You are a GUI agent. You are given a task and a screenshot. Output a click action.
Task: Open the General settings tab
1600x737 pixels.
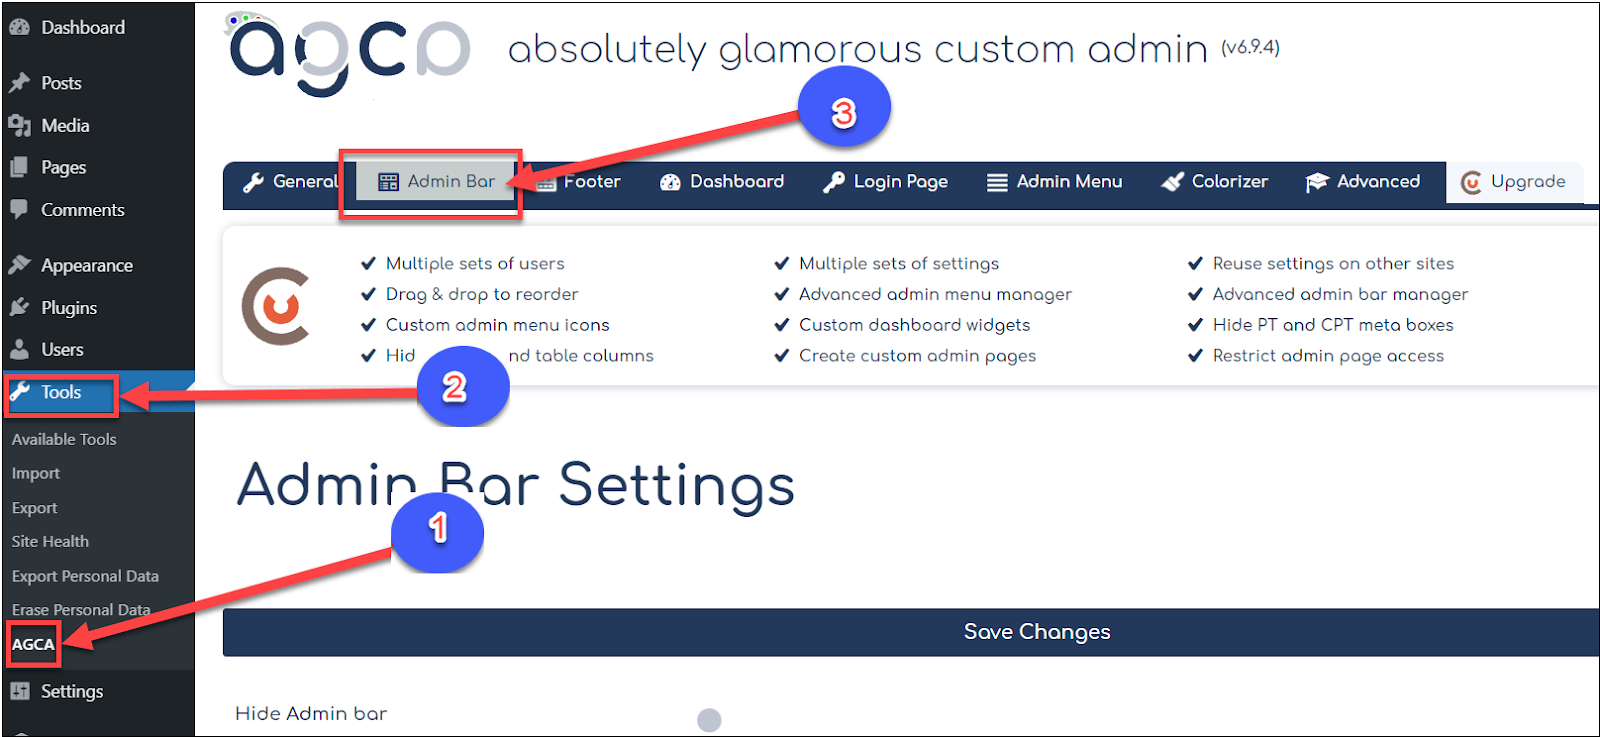pos(290,182)
